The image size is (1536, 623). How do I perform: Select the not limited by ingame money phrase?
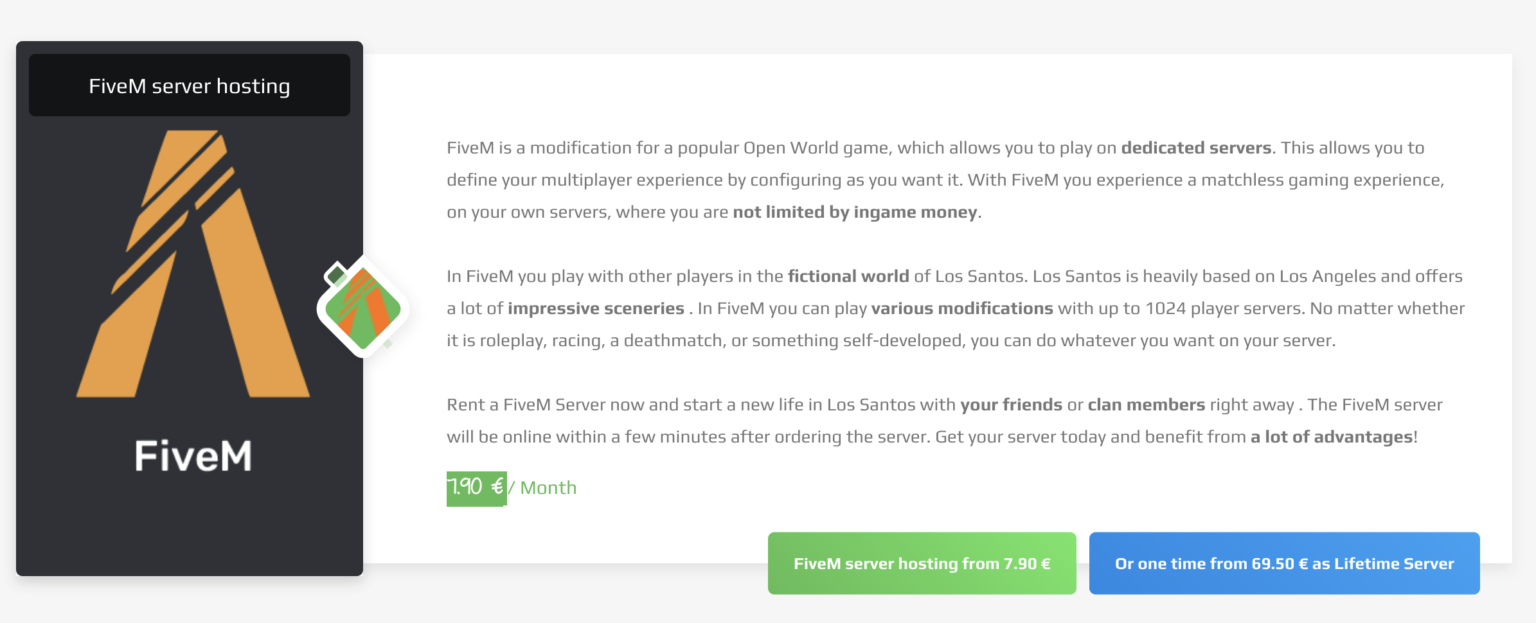[854, 212]
